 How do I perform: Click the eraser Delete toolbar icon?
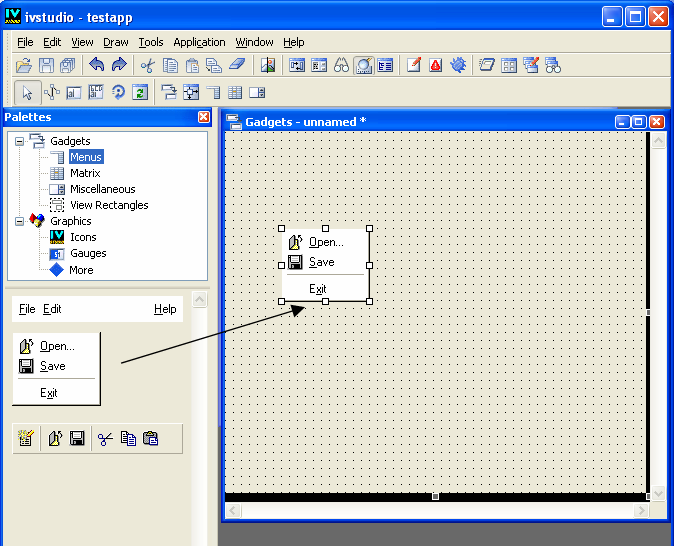(236, 66)
